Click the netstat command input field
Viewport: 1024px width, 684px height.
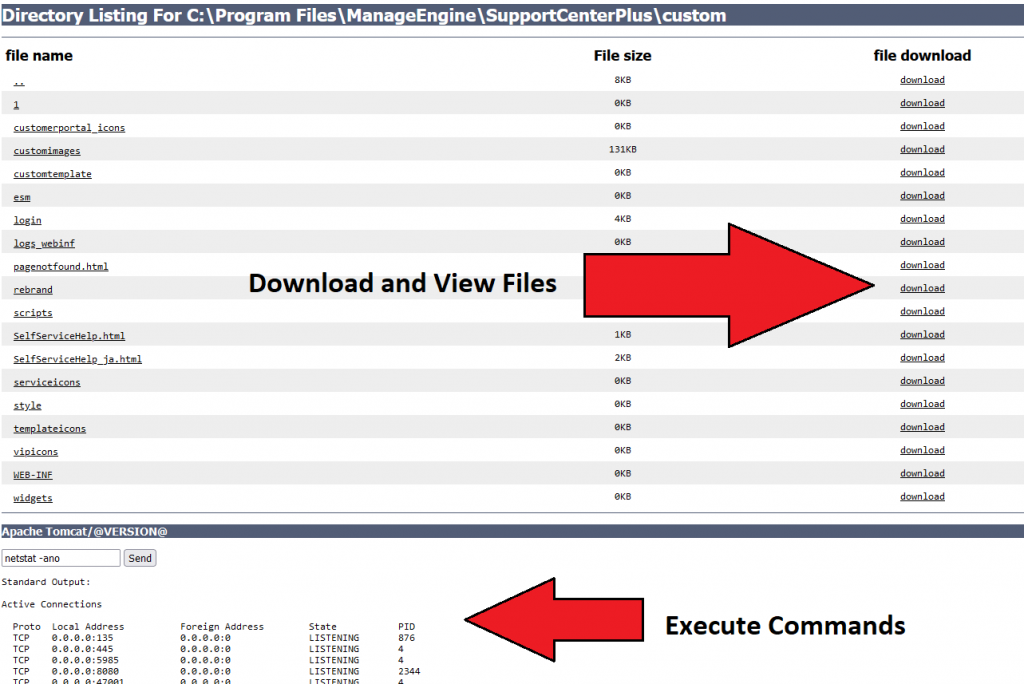[60, 558]
